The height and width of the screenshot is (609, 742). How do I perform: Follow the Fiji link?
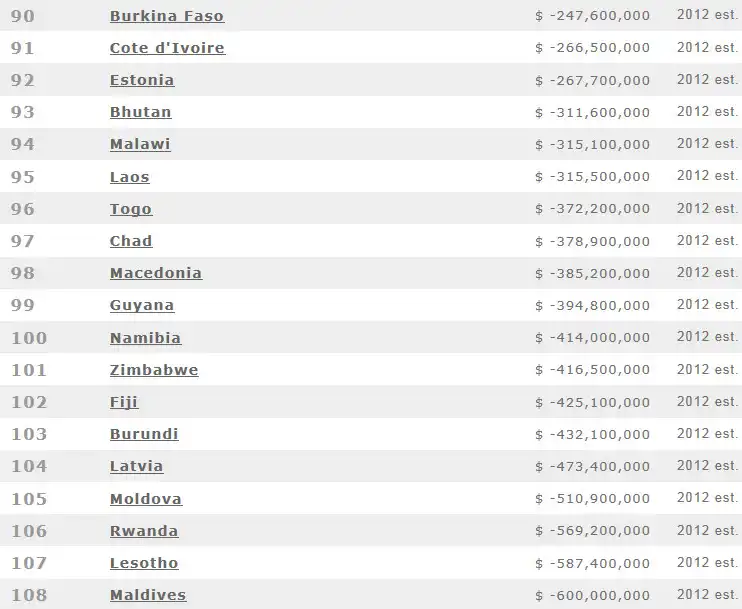point(124,402)
